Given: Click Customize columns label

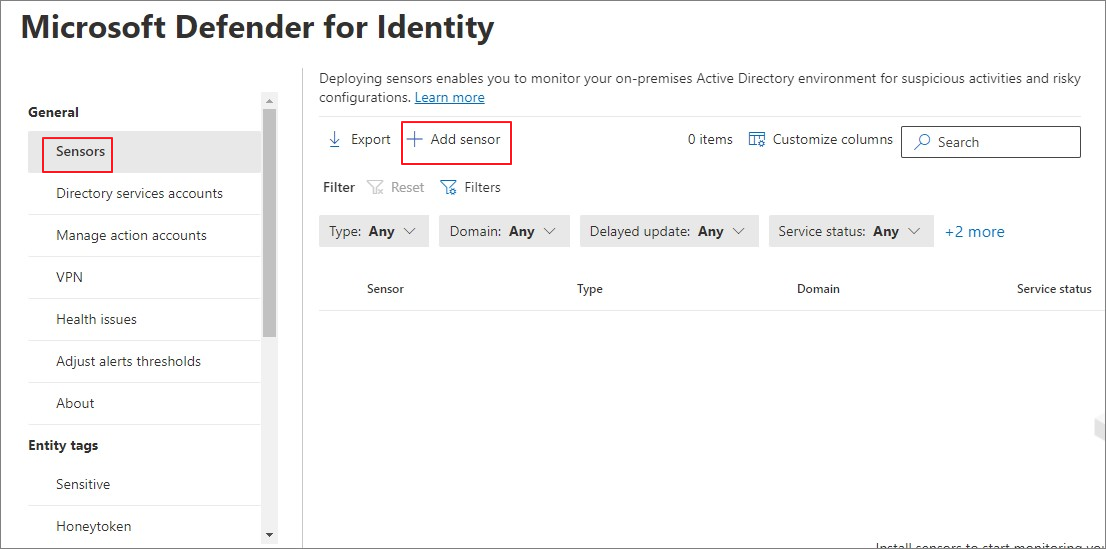Looking at the screenshot, I should pyautogui.click(x=833, y=140).
